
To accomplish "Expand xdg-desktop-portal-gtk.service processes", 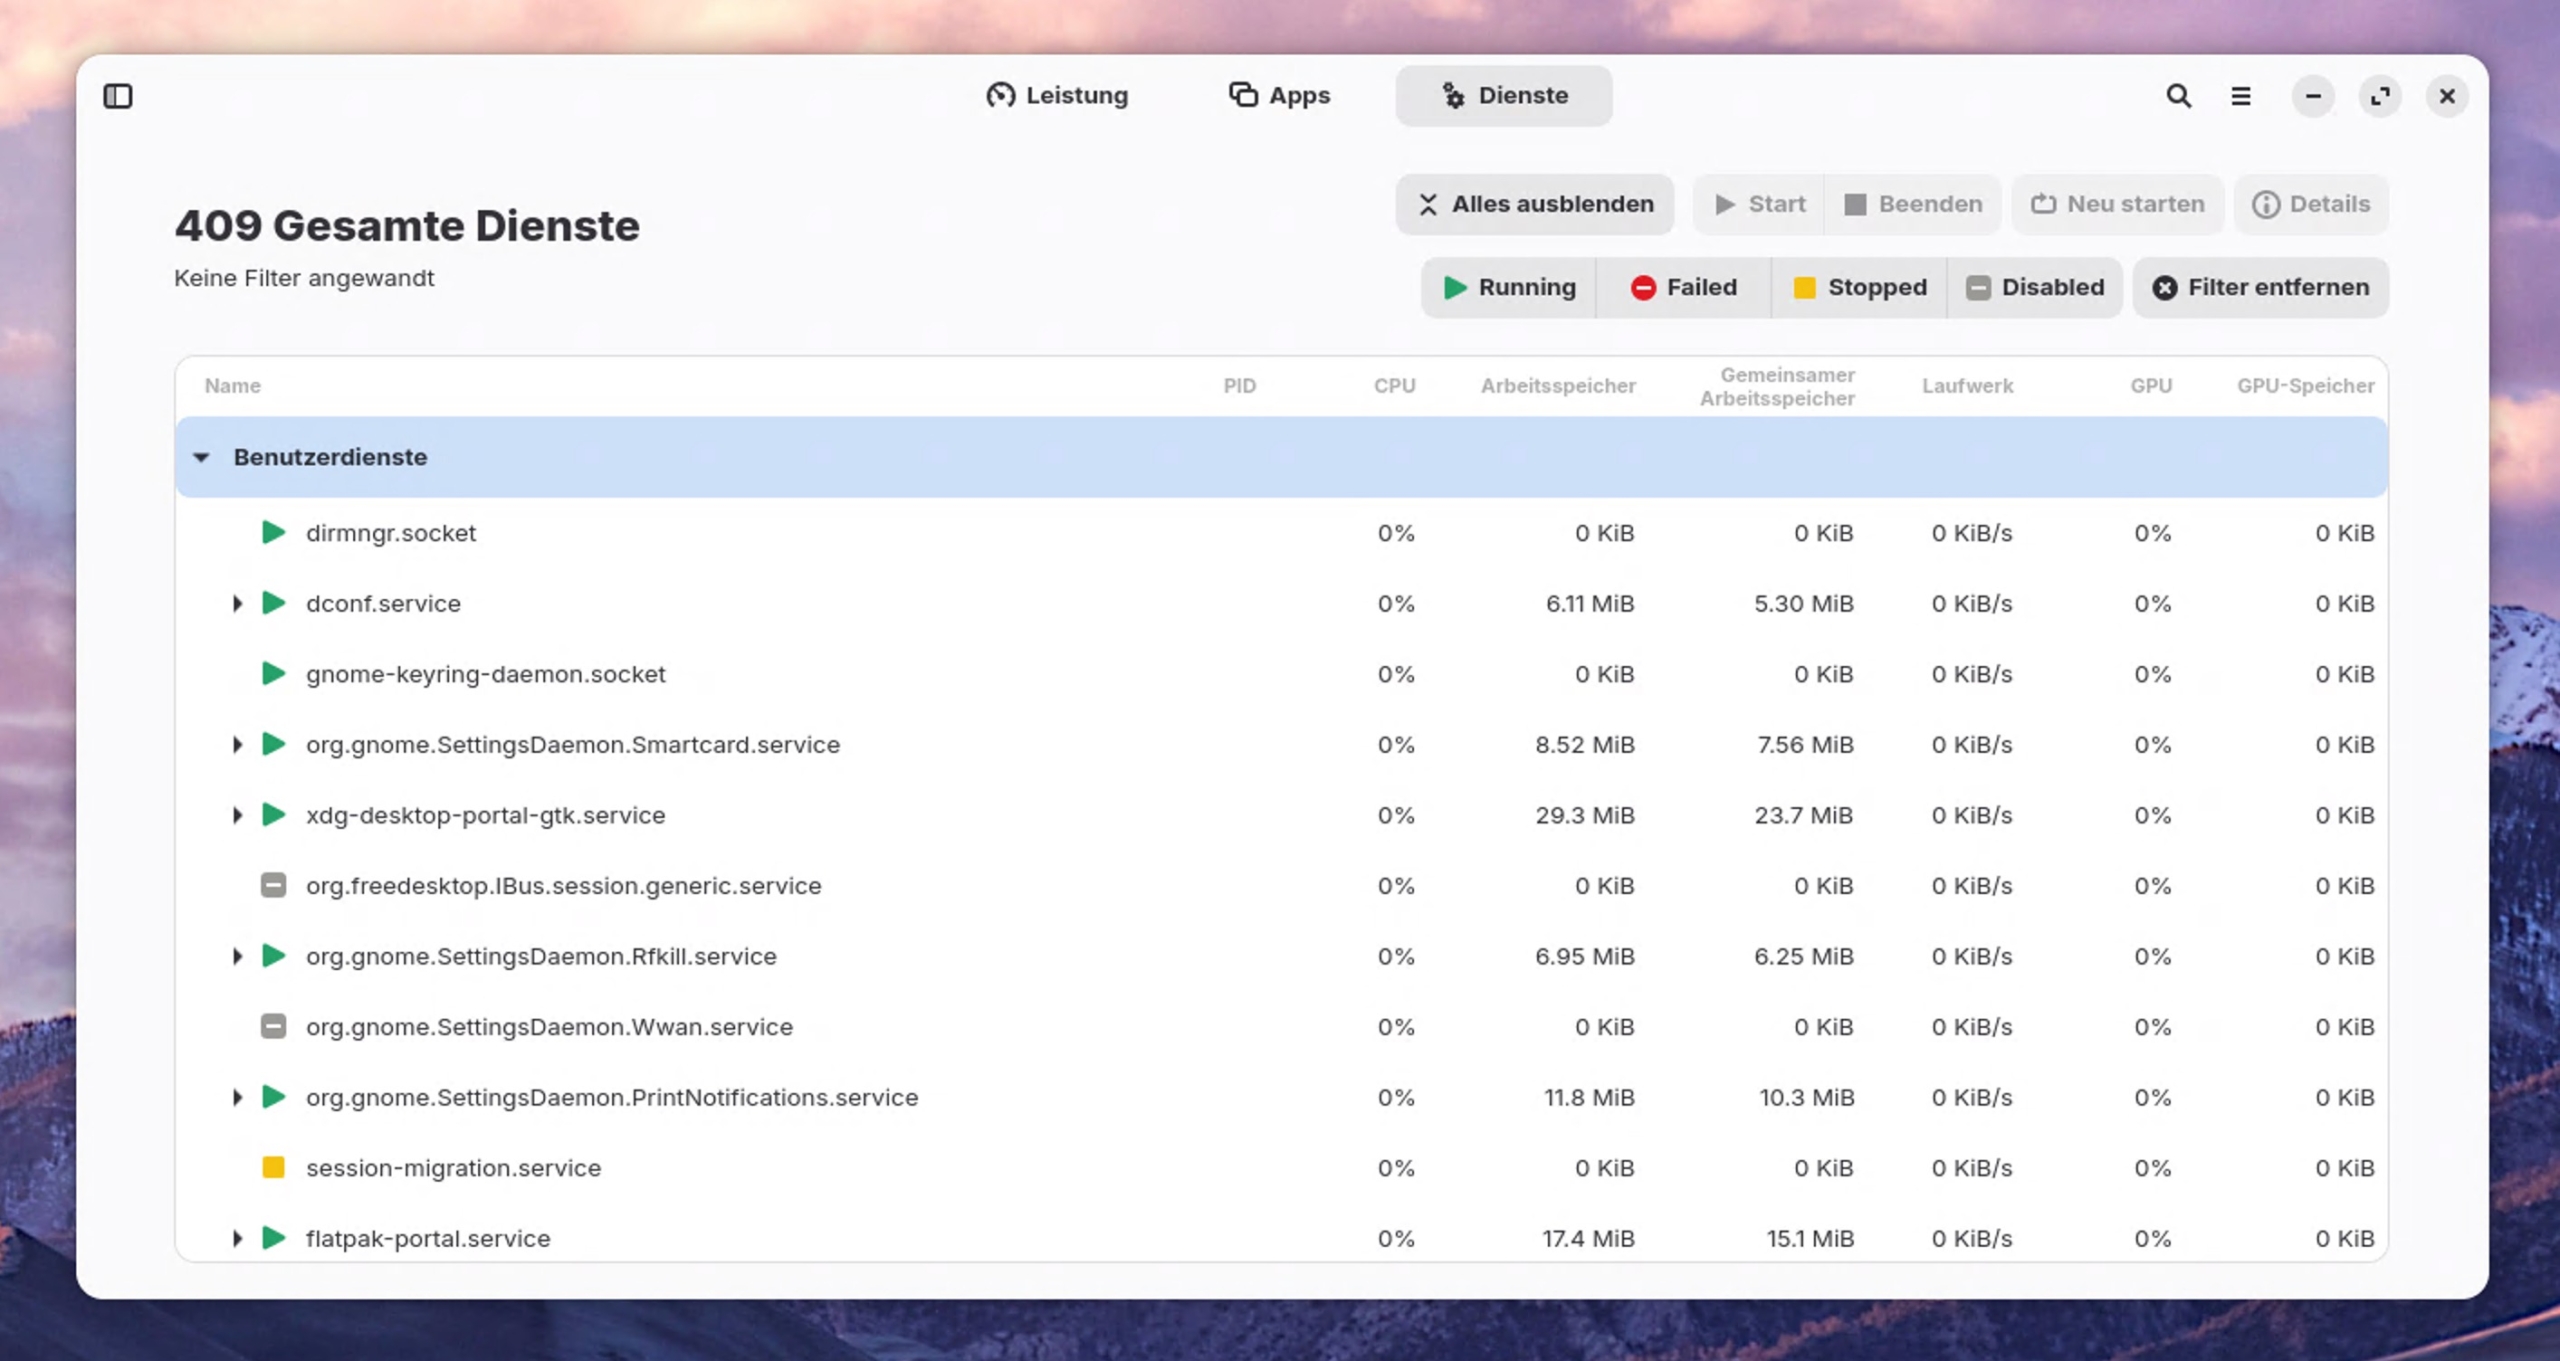I will 237,815.
